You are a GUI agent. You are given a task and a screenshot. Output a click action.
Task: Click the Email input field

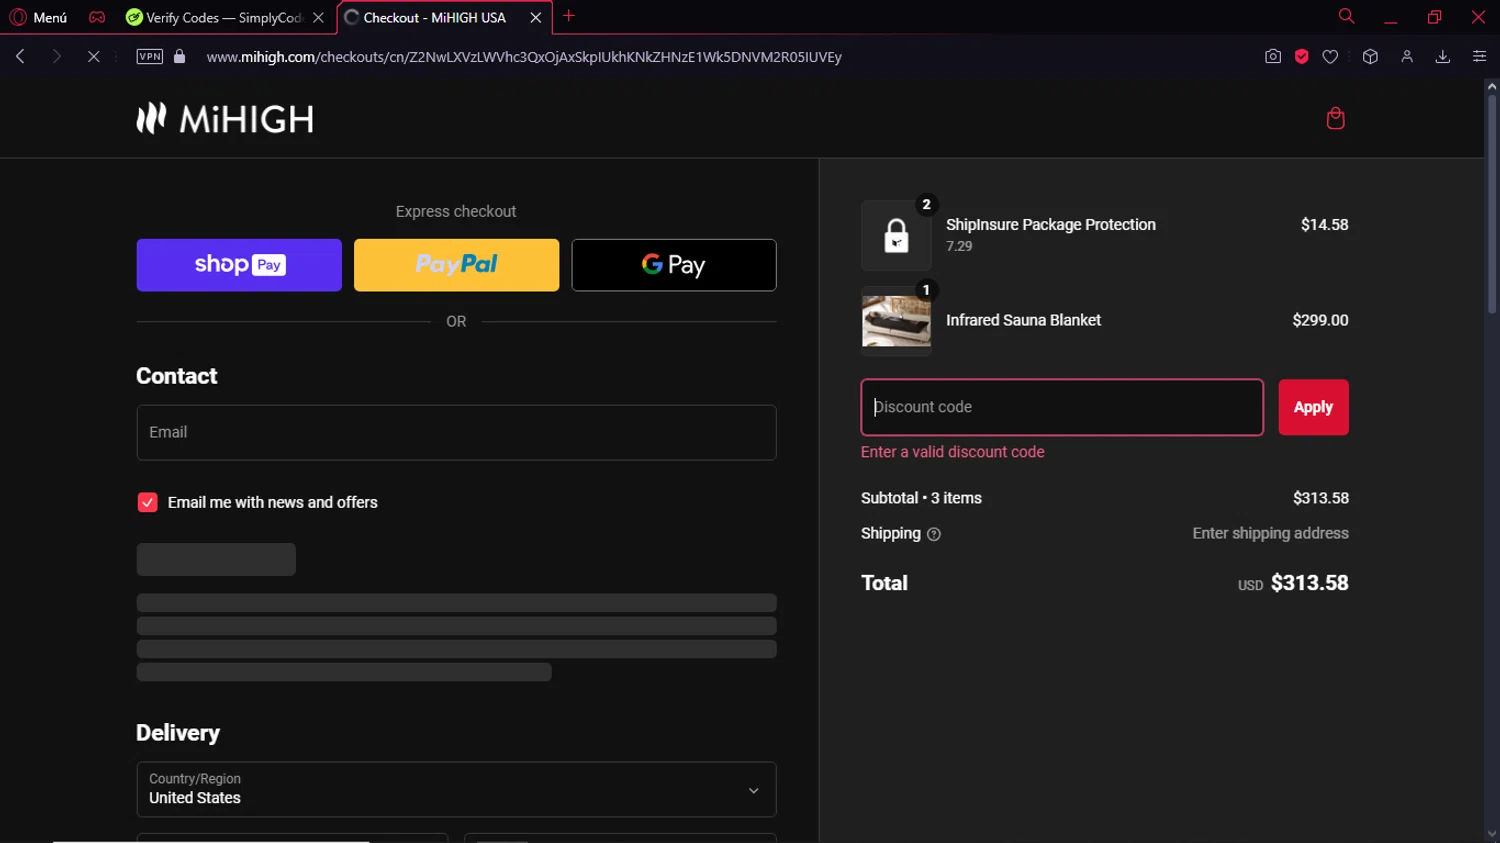[456, 432]
